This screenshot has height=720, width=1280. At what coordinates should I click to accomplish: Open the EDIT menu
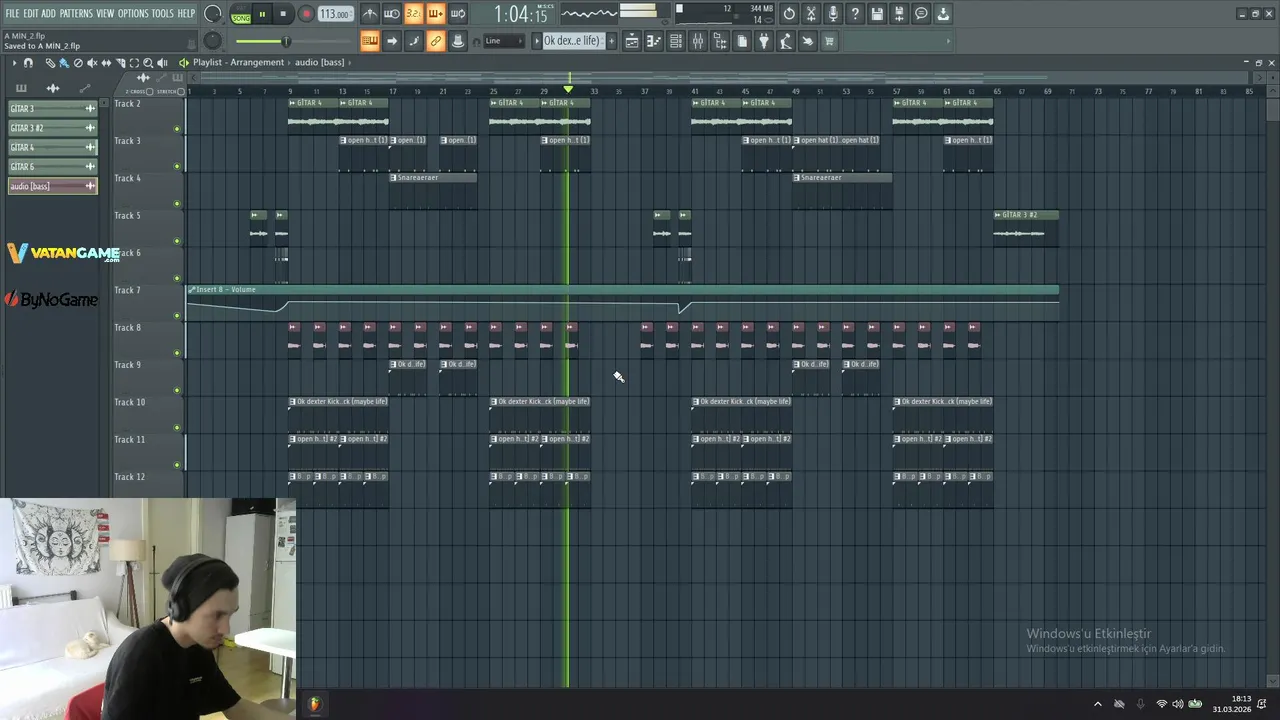(31, 14)
